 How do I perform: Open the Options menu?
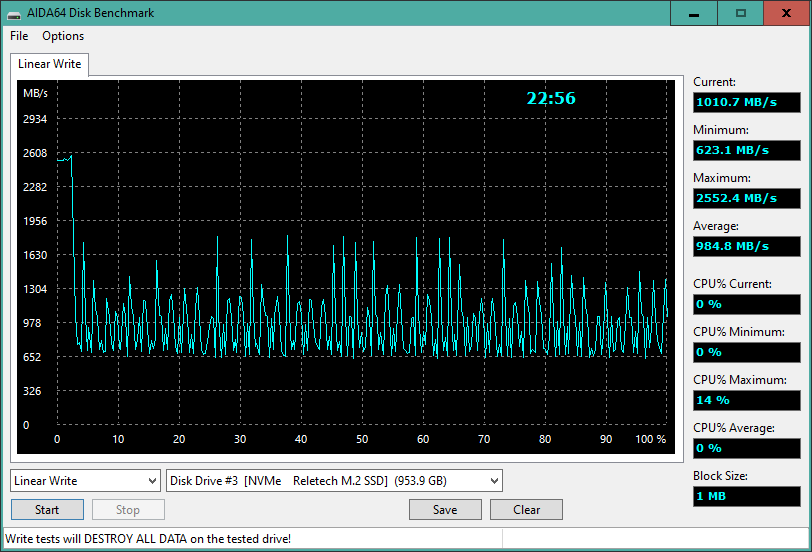63,36
